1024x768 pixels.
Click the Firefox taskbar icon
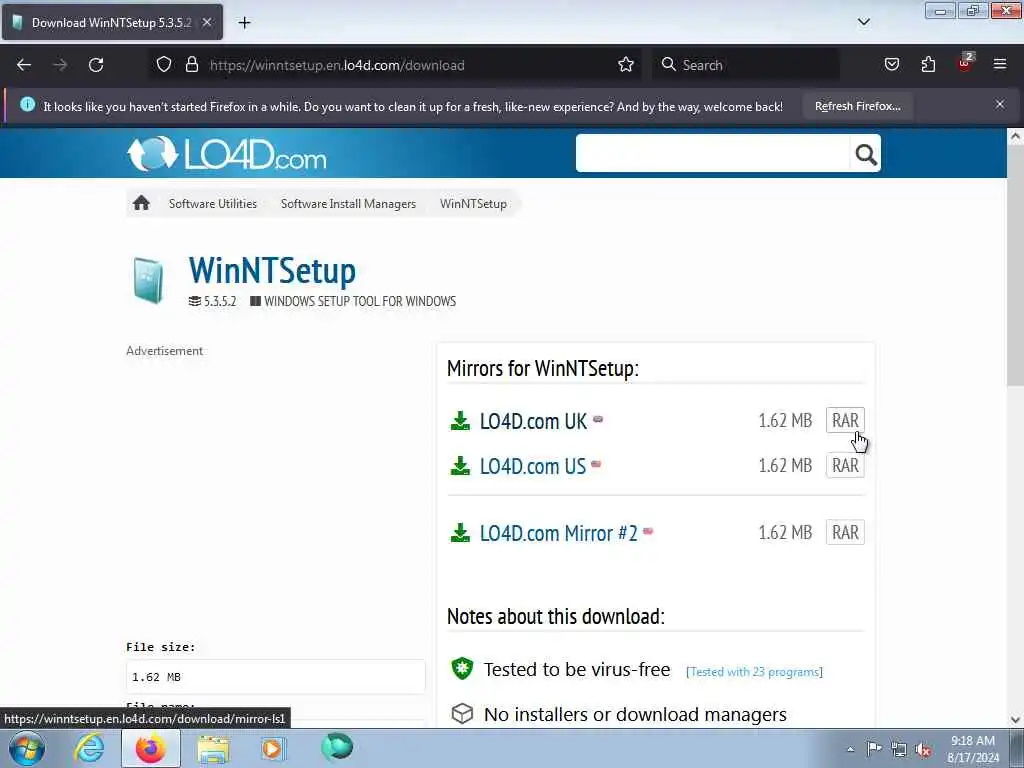pos(151,748)
